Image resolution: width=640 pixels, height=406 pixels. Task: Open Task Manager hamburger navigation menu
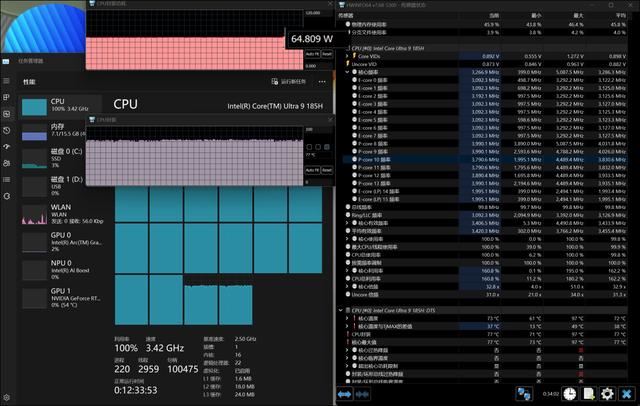click(x=7, y=81)
